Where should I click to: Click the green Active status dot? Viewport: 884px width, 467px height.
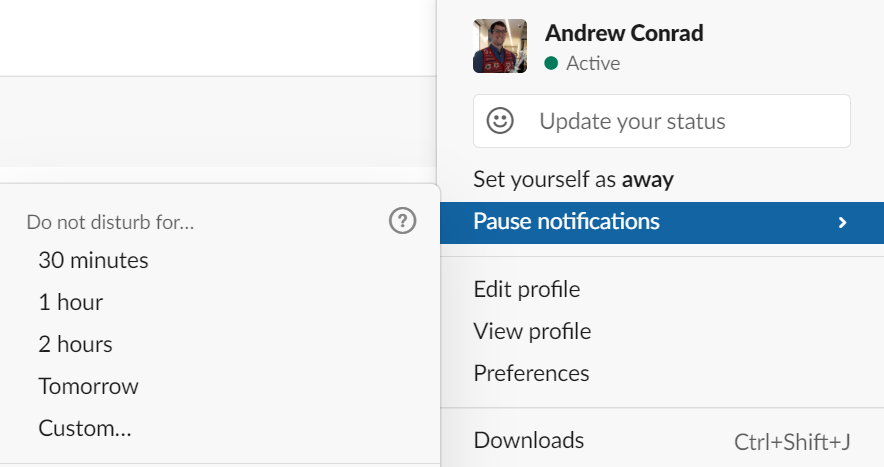[551, 63]
